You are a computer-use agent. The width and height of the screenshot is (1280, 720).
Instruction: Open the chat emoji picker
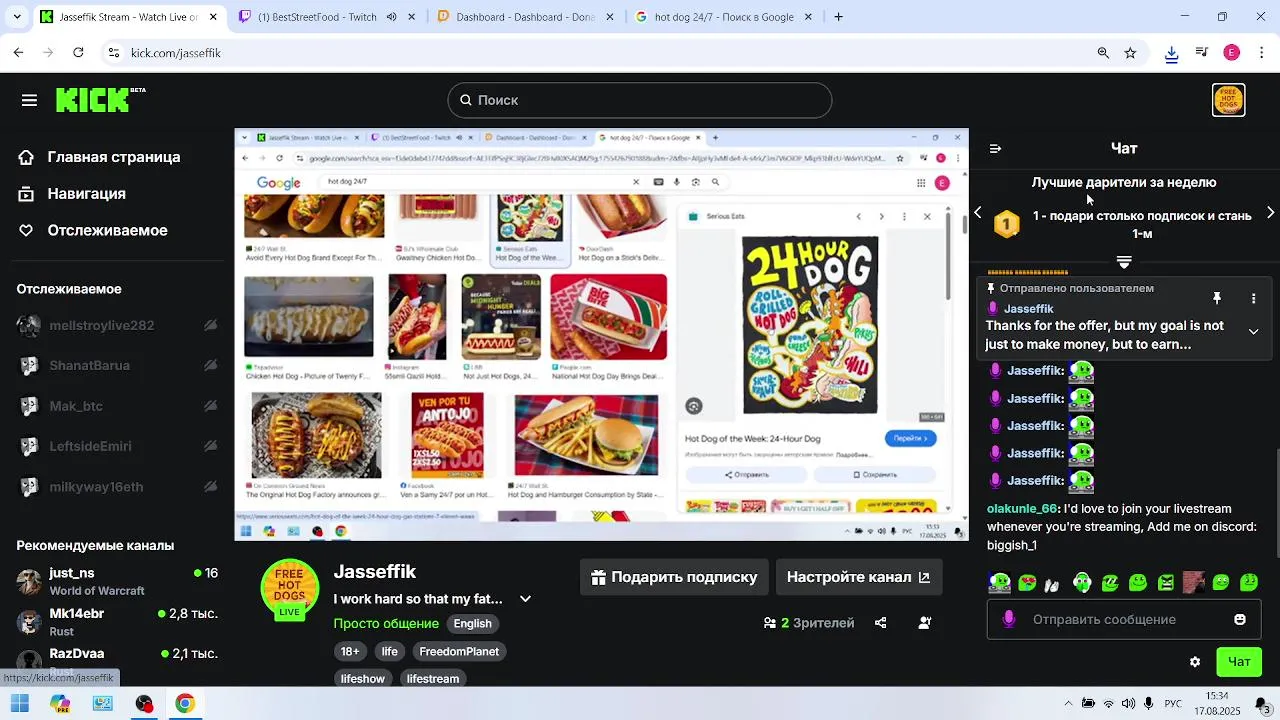[x=1240, y=620]
